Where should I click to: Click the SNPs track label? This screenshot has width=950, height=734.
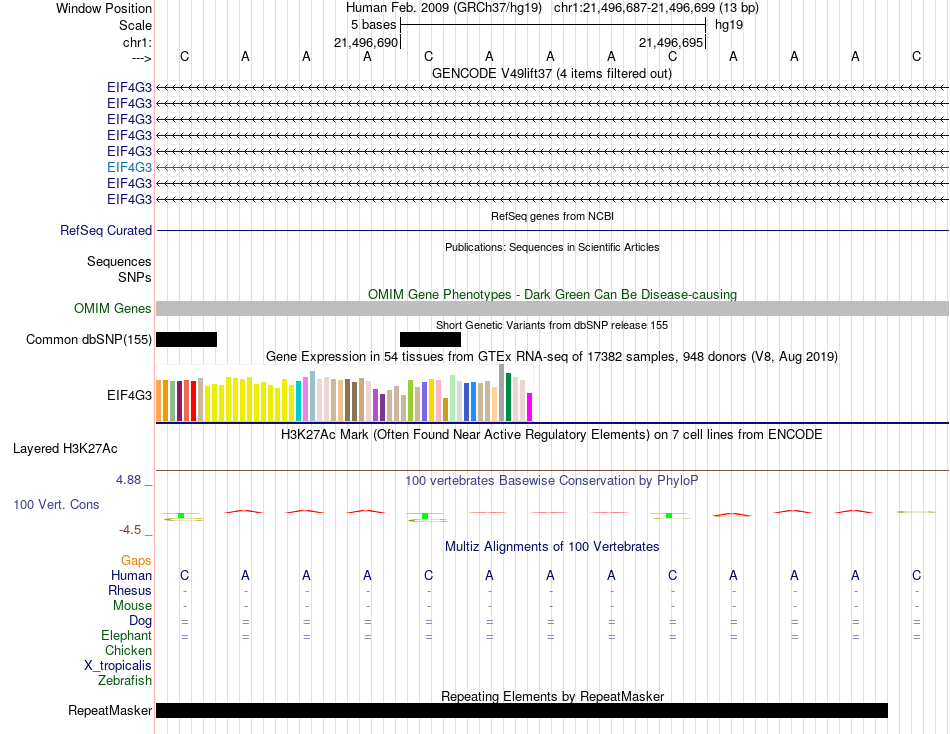pos(135,277)
